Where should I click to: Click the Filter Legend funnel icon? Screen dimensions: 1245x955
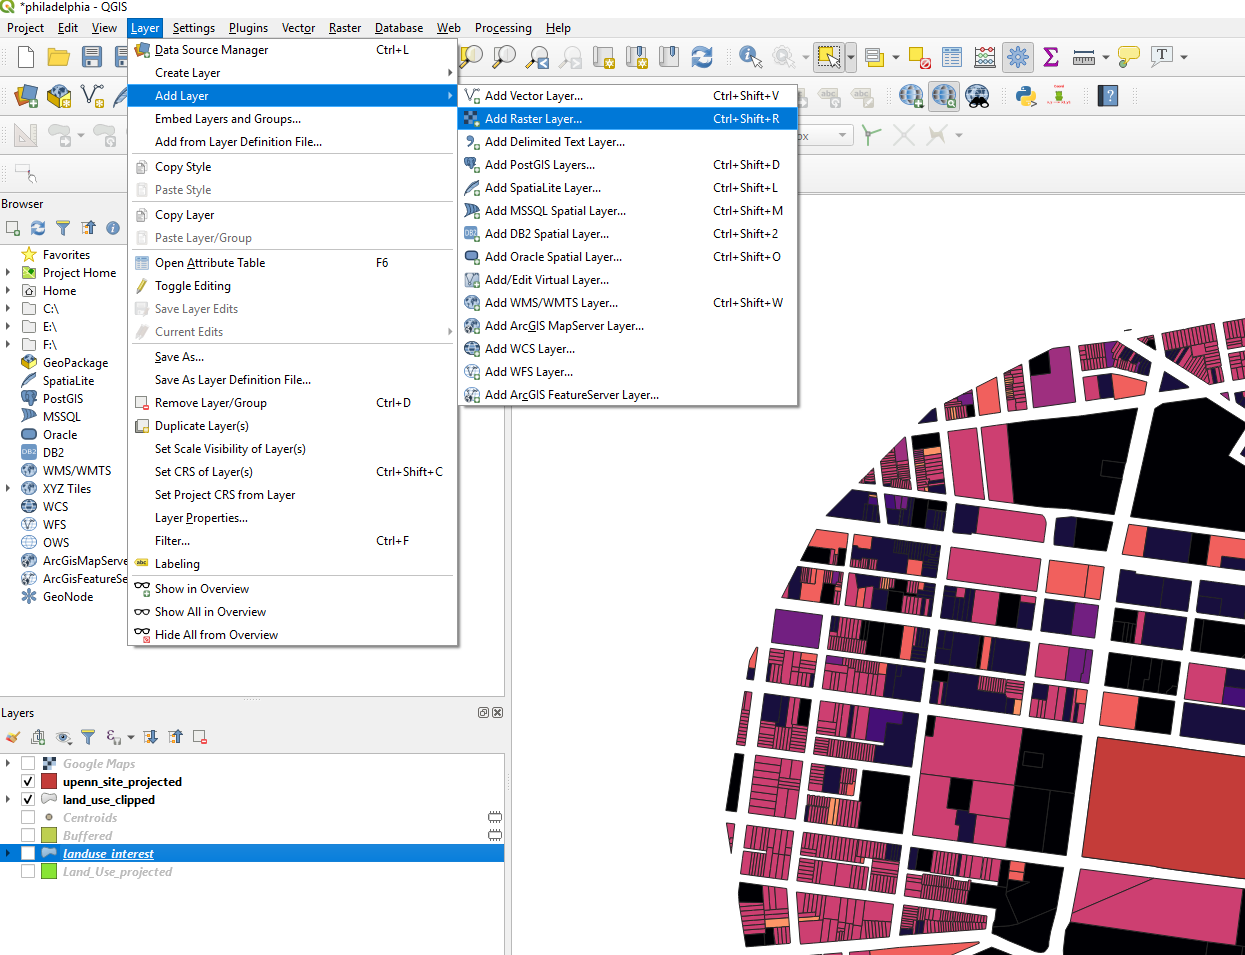(88, 737)
